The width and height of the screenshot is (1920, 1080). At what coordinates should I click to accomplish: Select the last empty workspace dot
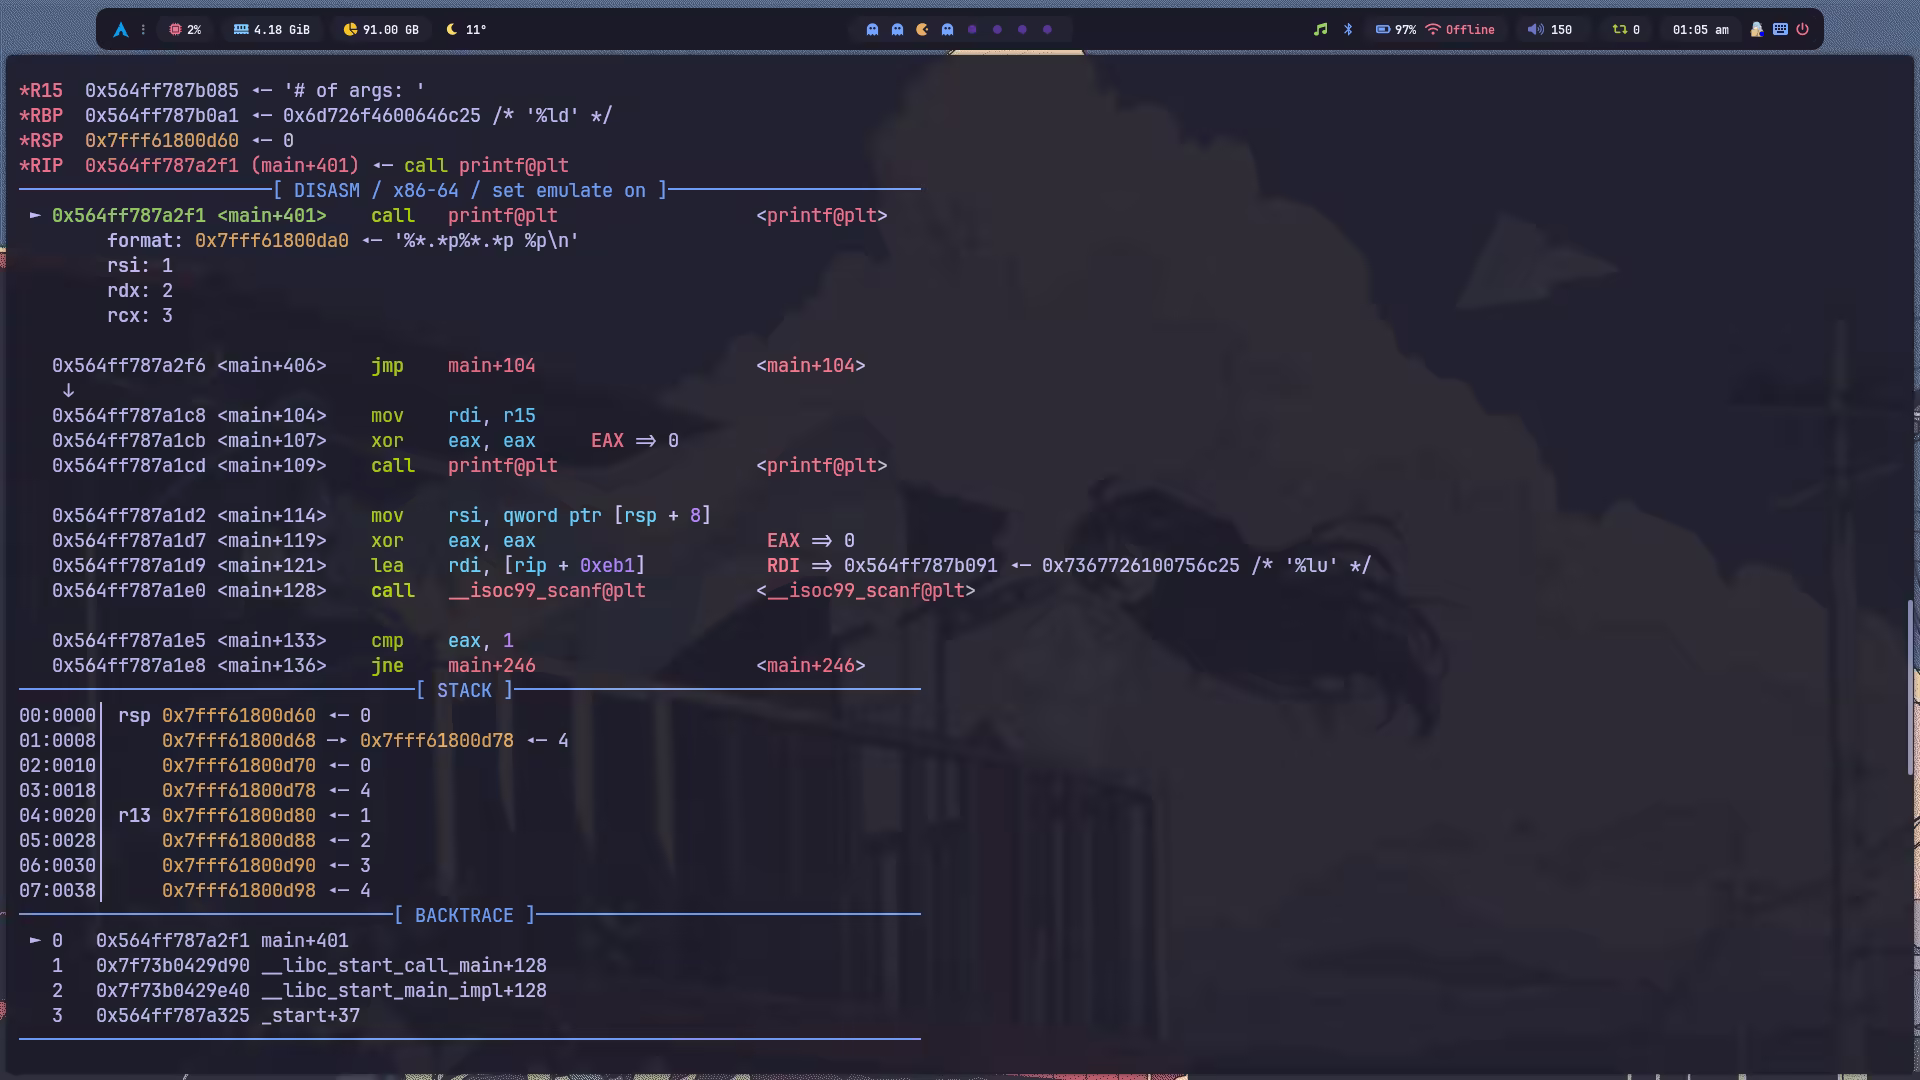1047,30
